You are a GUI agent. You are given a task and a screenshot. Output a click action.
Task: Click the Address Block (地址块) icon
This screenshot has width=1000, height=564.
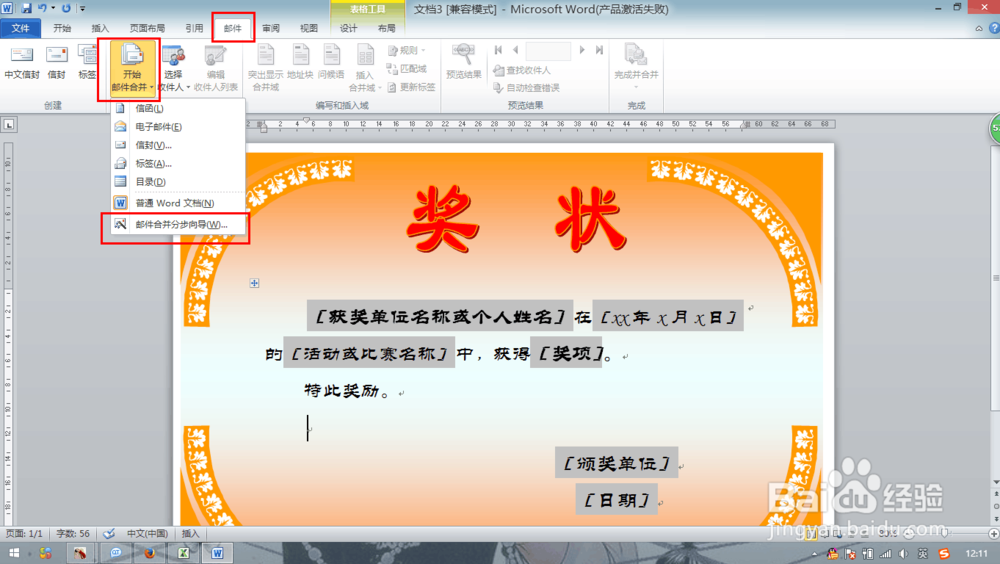coord(300,62)
